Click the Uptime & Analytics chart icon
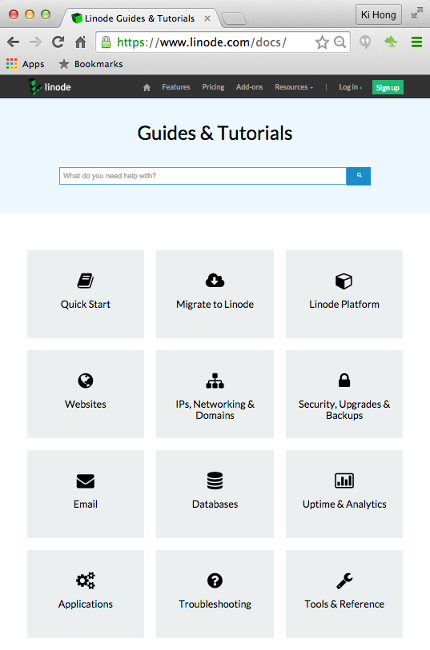 tap(344, 480)
